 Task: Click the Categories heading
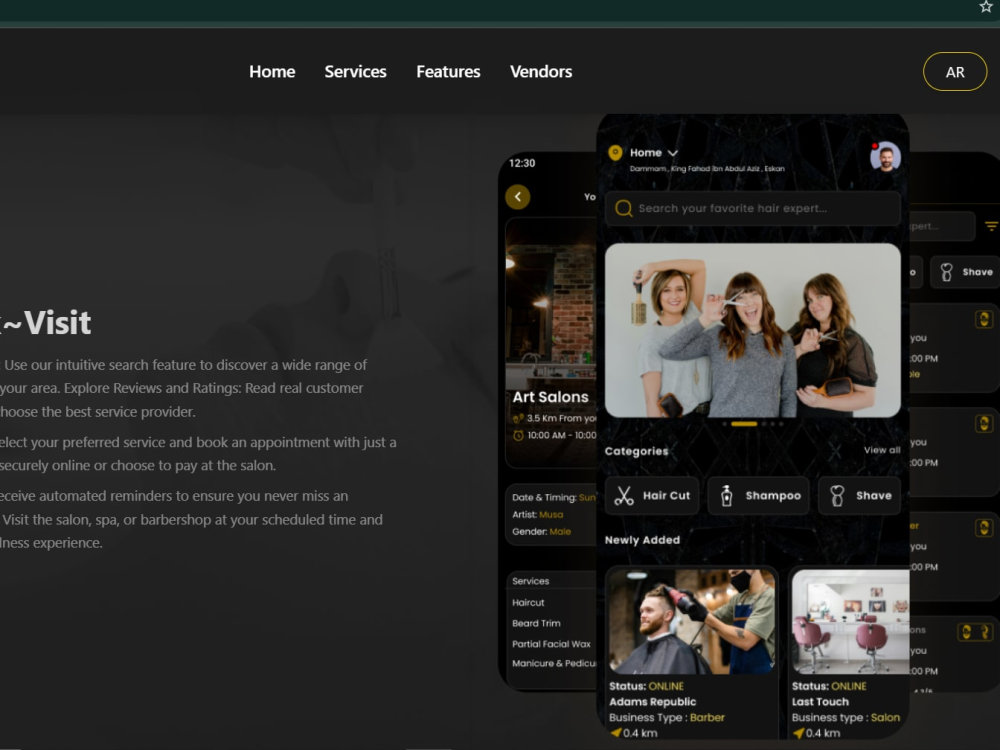tap(636, 451)
